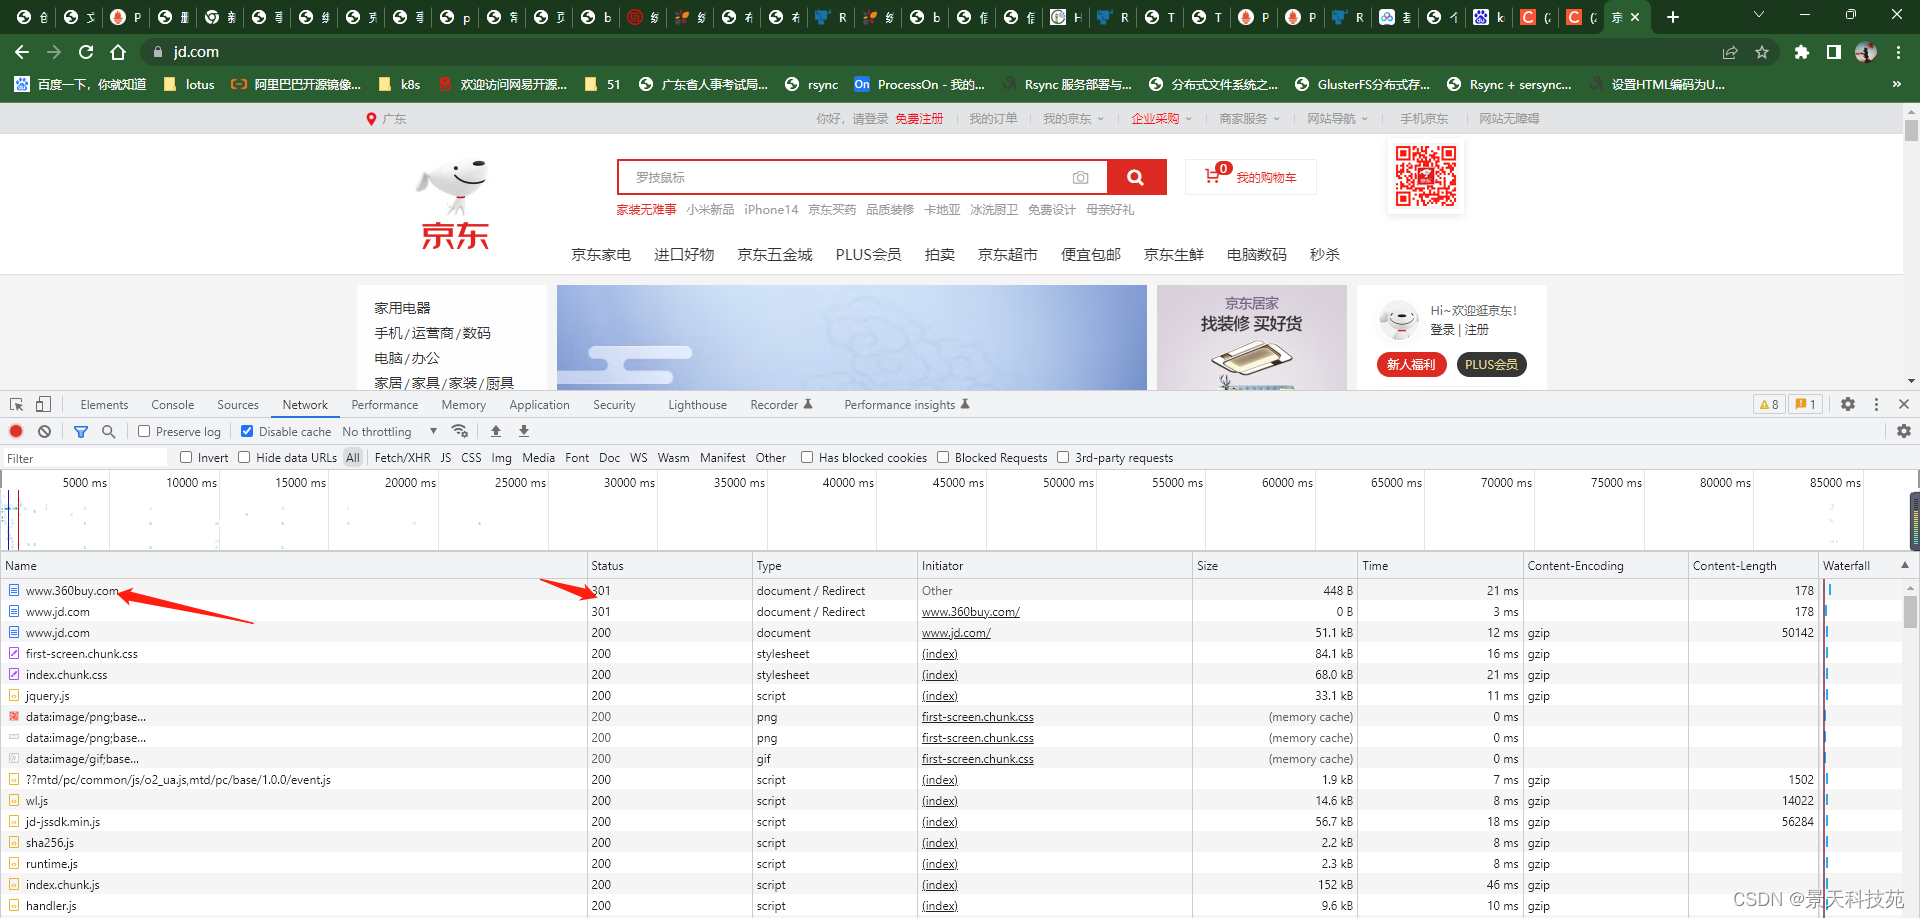Viewport: 1920px width, 918px height.
Task: Open the No throttling dropdown
Action: 390,431
